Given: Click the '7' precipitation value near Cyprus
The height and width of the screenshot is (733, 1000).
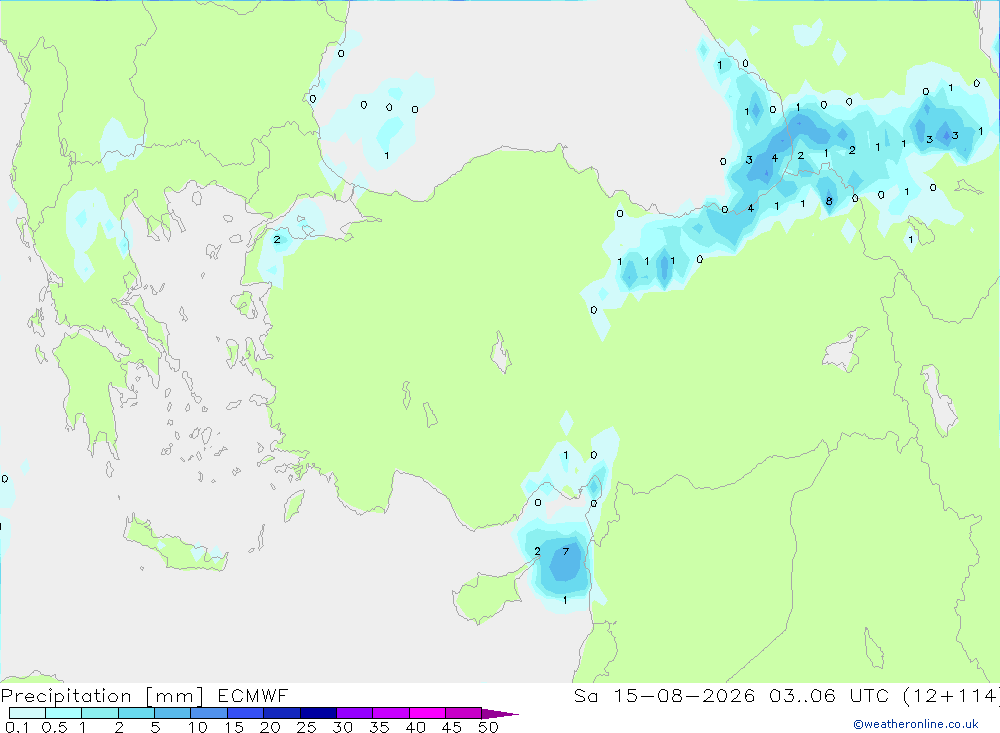Looking at the screenshot, I should [x=566, y=551].
